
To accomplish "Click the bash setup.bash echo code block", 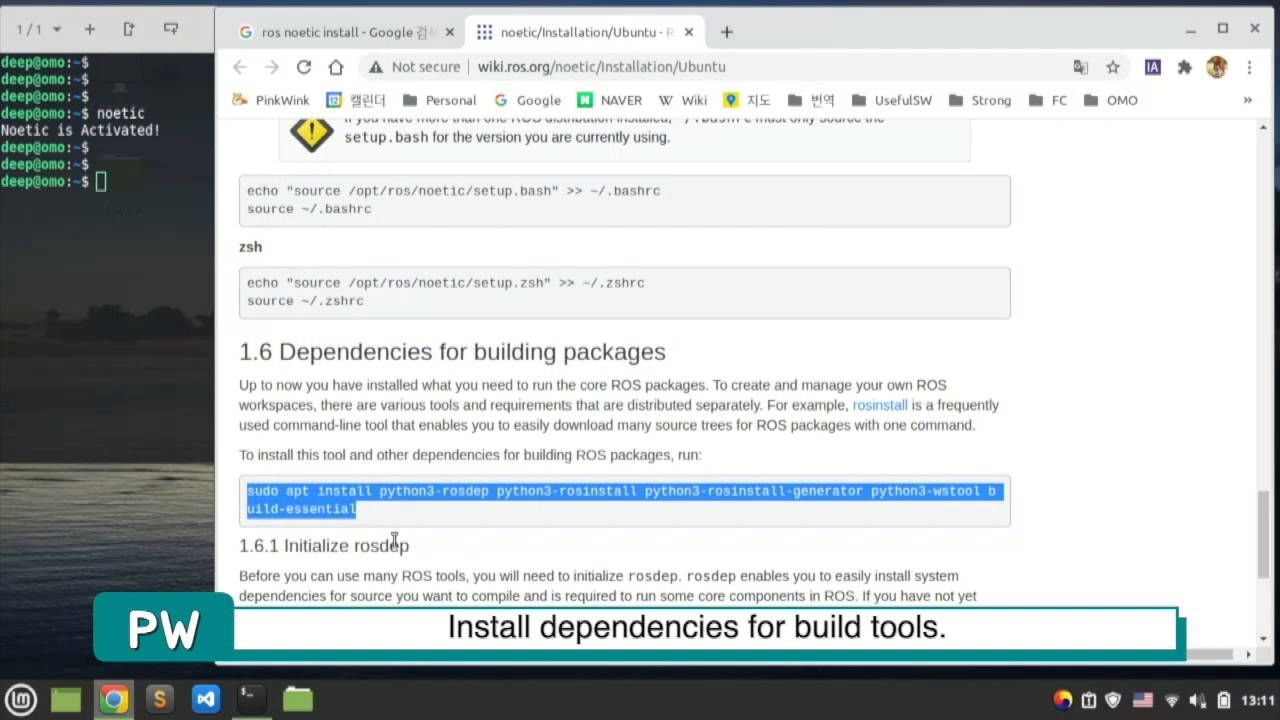I will [624, 200].
